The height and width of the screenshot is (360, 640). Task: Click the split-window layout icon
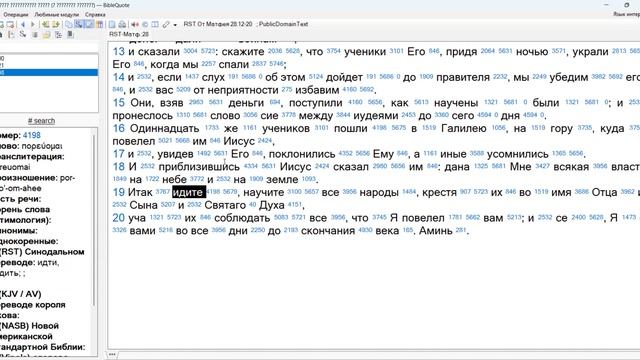[155, 24]
